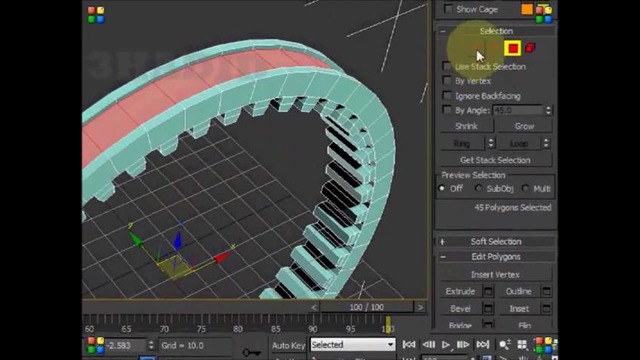Click the Previous Frame button
Viewport: 640px width, 360px height.
coord(428,344)
